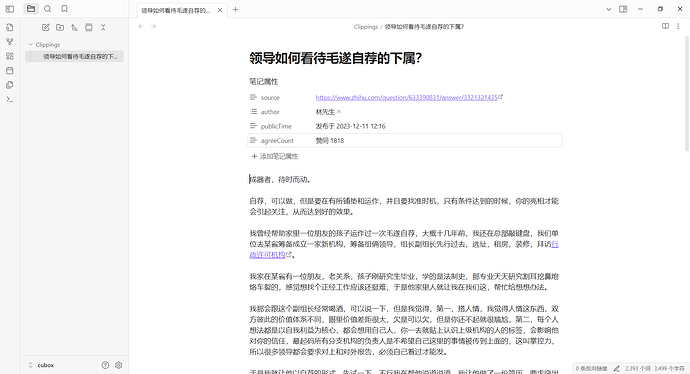Open the more options menu

pos(678,26)
